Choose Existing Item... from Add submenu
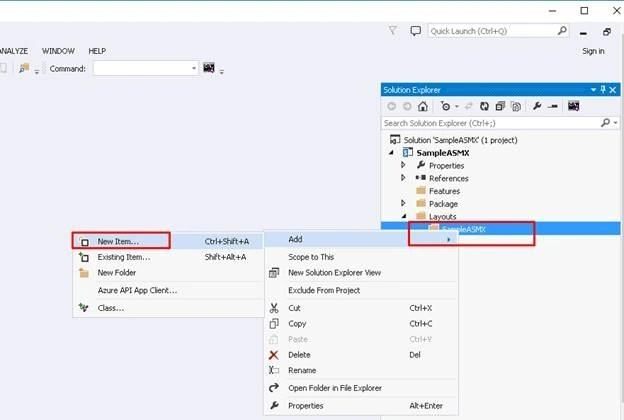The width and height of the screenshot is (624, 420). coord(168,257)
